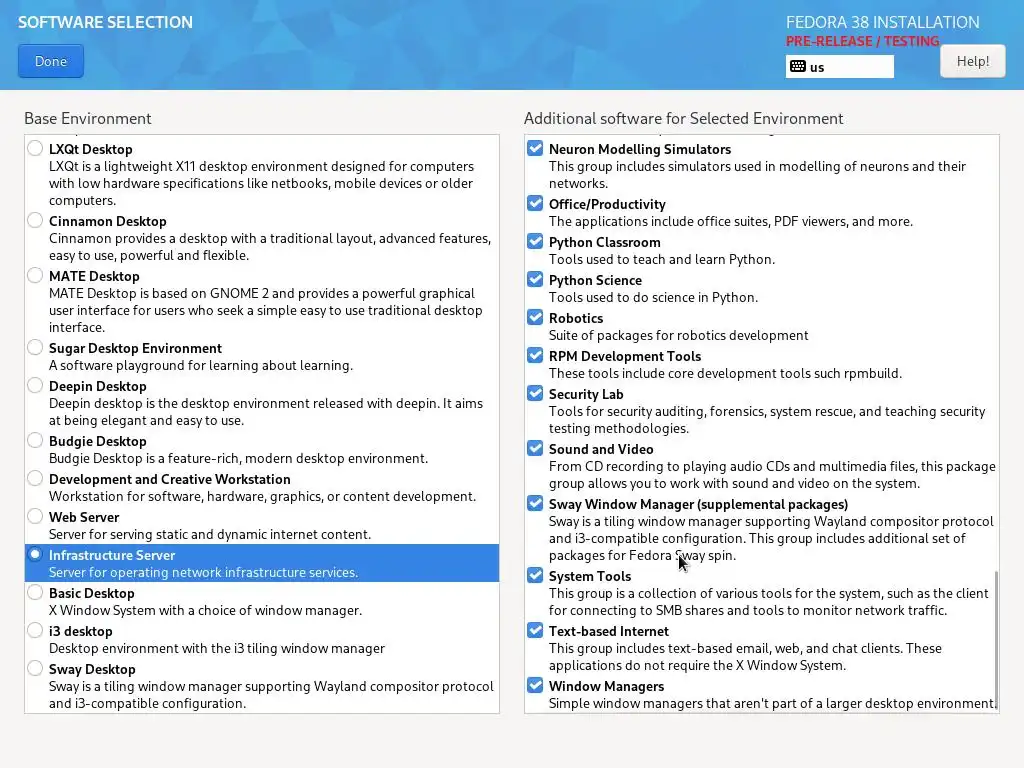Uncheck Python Classroom checkbox
The image size is (1024, 768).
tap(535, 241)
